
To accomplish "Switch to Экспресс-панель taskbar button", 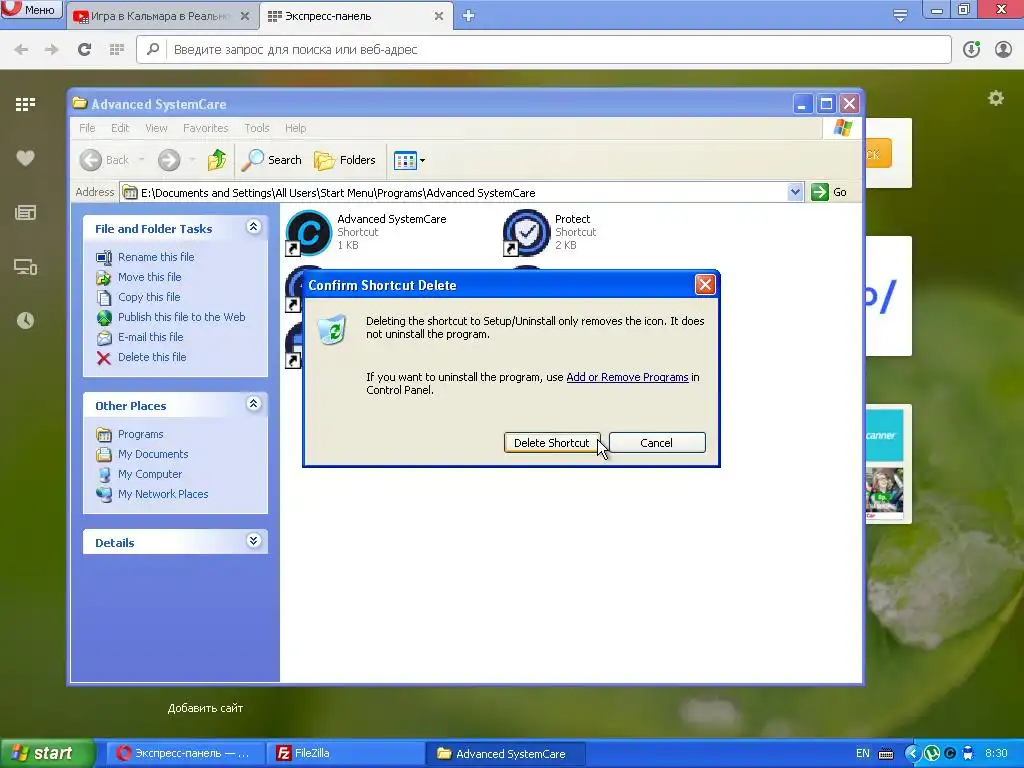I will pos(186,753).
